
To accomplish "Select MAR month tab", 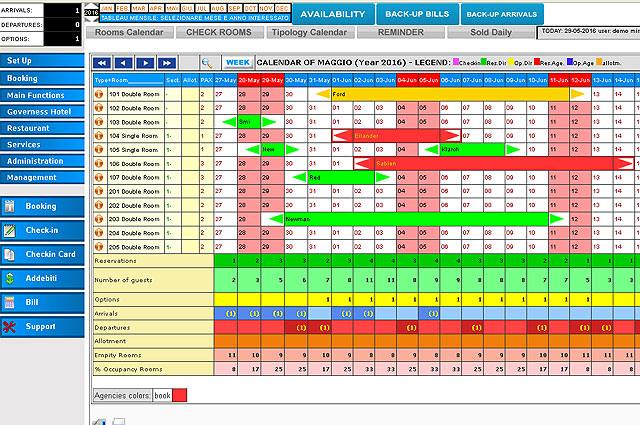I will pyautogui.click(x=139, y=8).
